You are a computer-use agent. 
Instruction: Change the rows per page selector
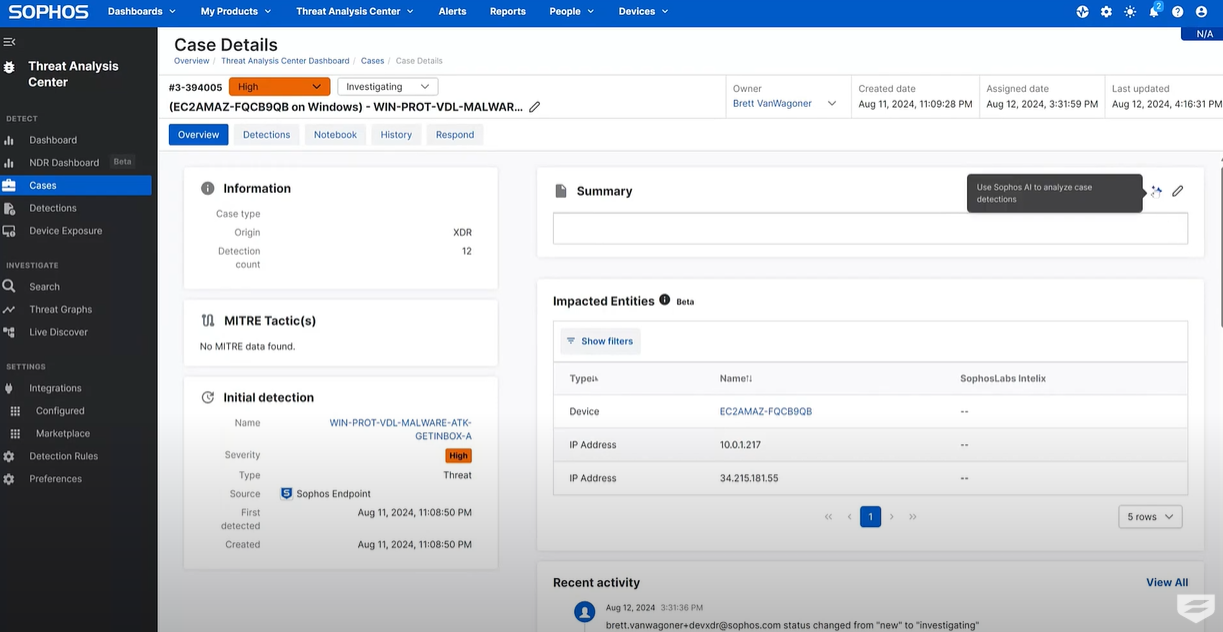point(1149,516)
